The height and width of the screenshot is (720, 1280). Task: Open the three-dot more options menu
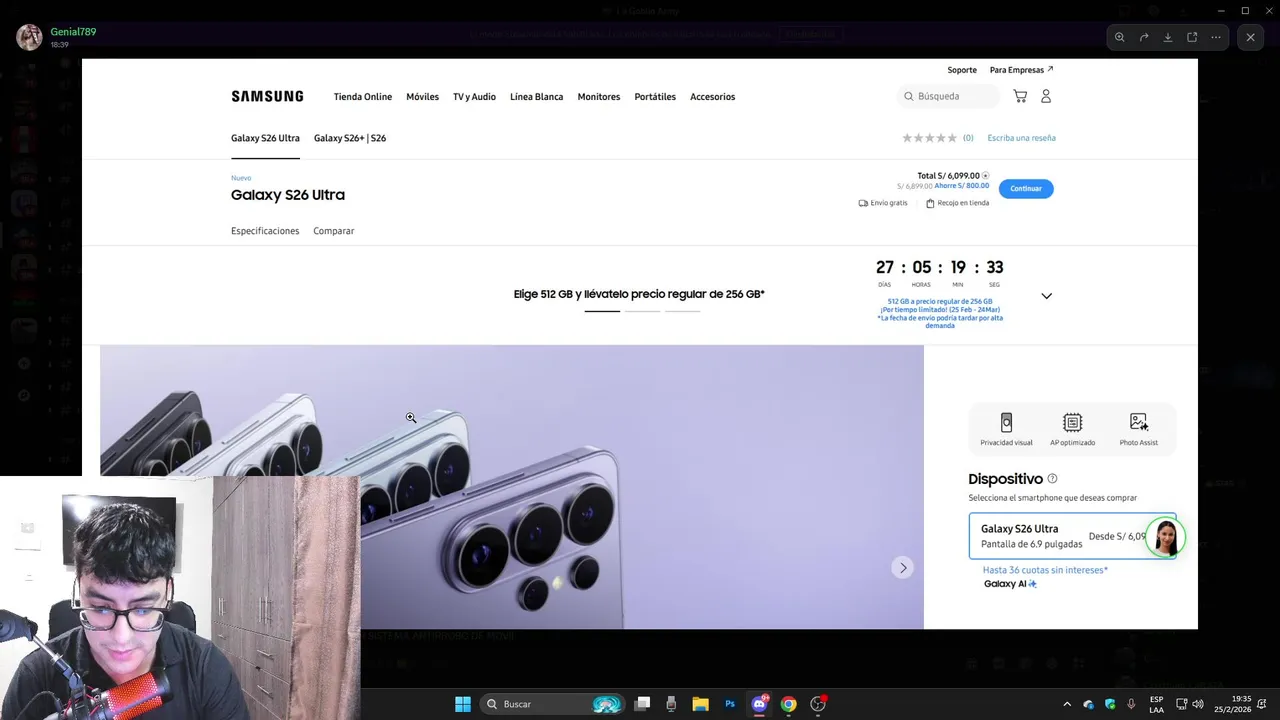(x=1216, y=37)
